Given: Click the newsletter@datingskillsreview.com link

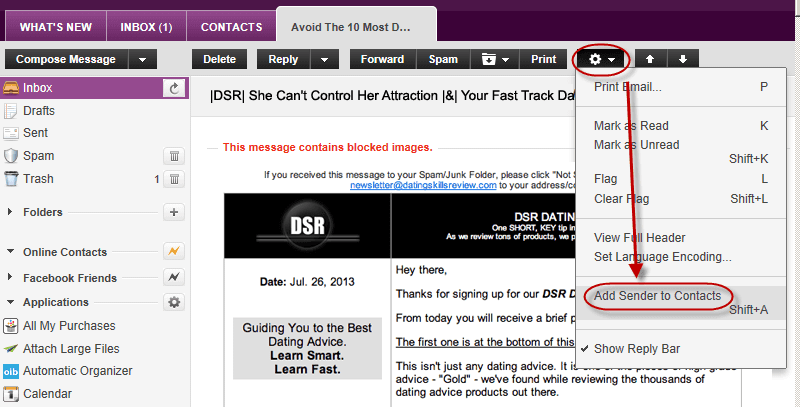Looking at the screenshot, I should click(422, 185).
